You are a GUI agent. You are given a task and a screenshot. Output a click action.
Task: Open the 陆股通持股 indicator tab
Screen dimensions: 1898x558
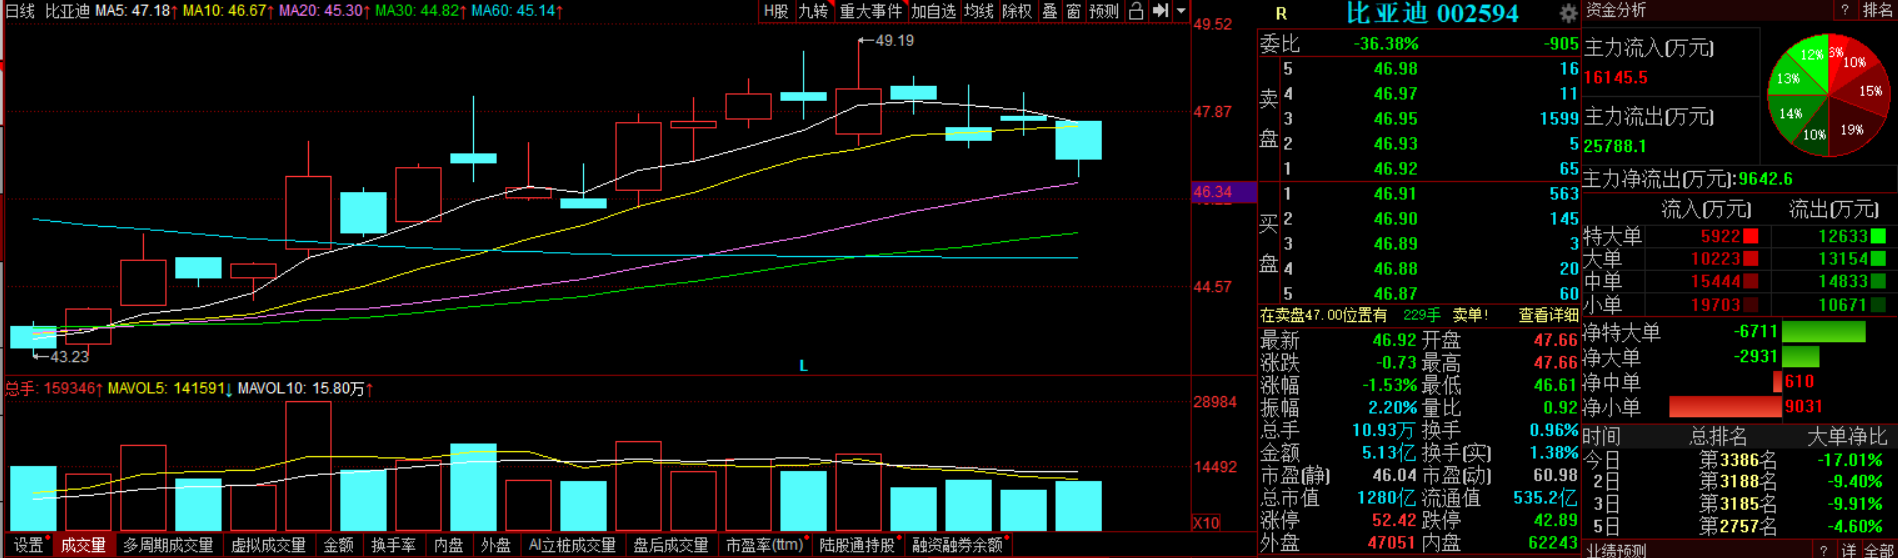coord(858,545)
